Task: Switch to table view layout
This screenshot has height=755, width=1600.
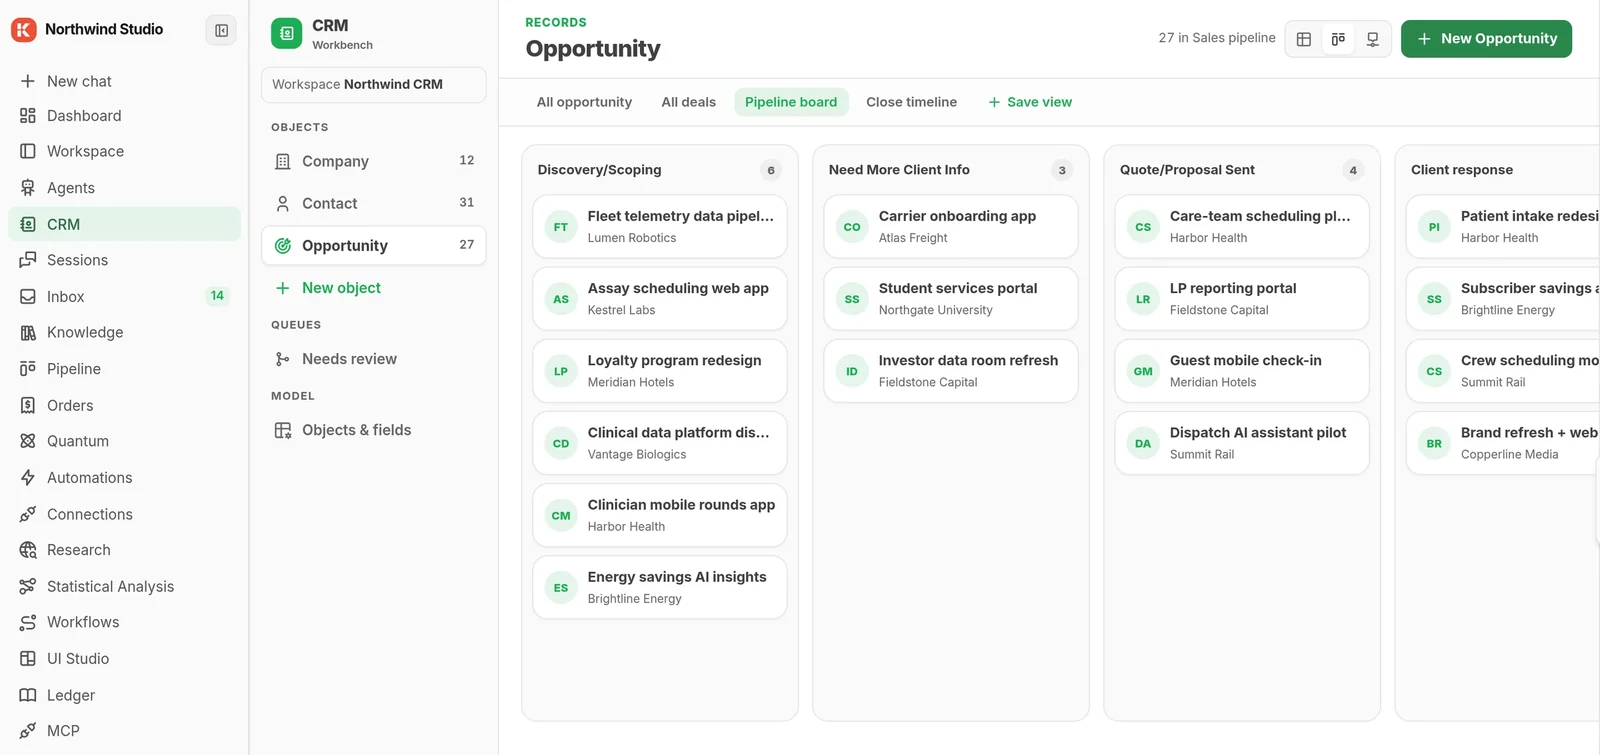Action: [x=1304, y=39]
